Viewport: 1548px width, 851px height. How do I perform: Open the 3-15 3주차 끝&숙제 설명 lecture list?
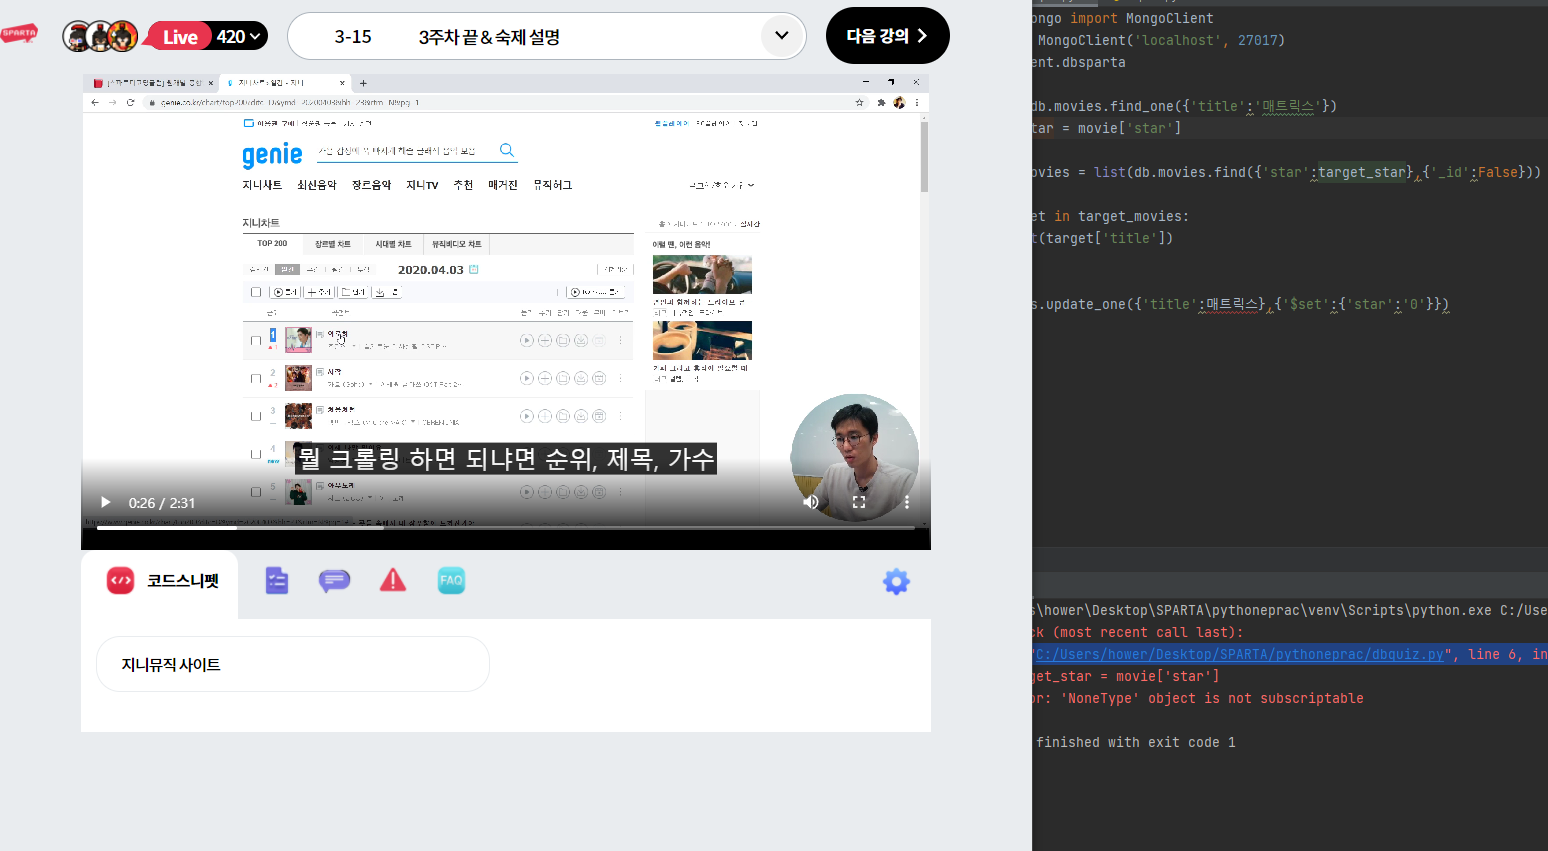coord(547,36)
